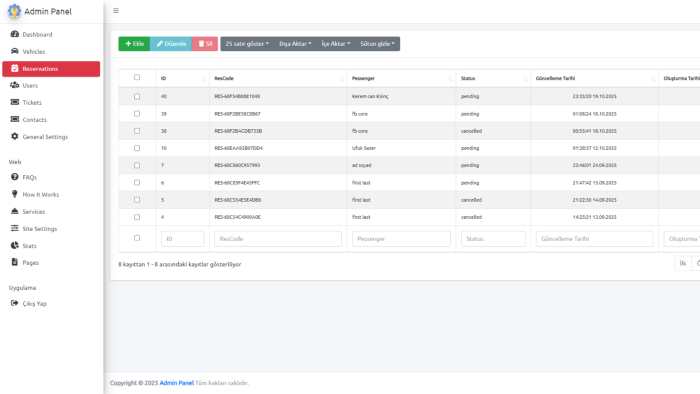Tick the checkbox in the filter row
Screen dimensions: 700x394
click(137, 238)
